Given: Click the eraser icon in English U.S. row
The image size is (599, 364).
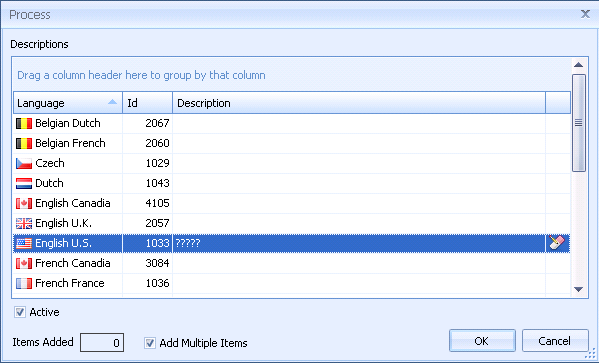Looking at the screenshot, I should pyautogui.click(x=557, y=243).
